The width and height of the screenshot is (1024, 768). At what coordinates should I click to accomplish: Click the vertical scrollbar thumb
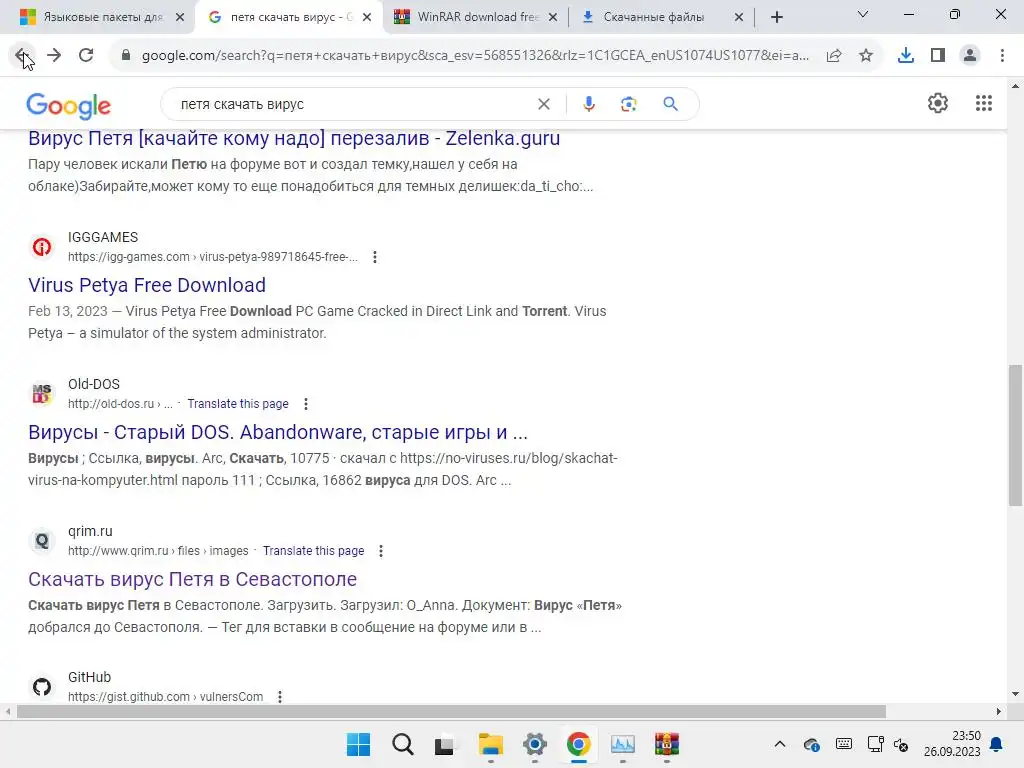(x=1015, y=436)
